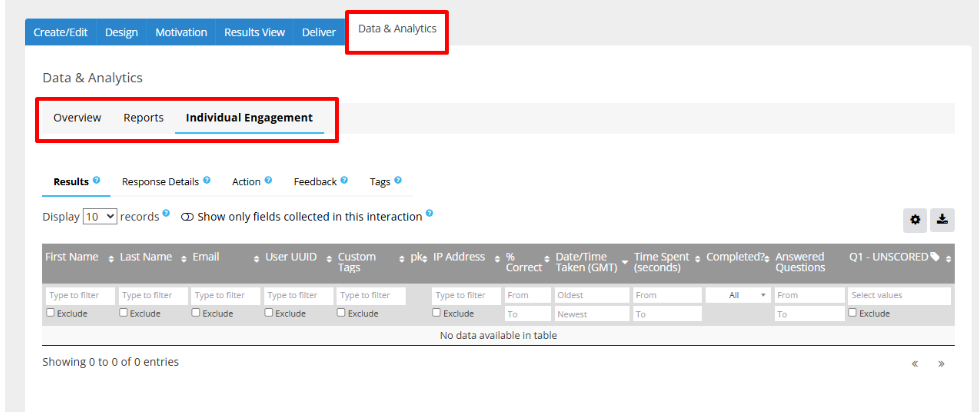Screen dimensions: 979x414
Task: Open table settings gear icon
Action: tap(915, 220)
